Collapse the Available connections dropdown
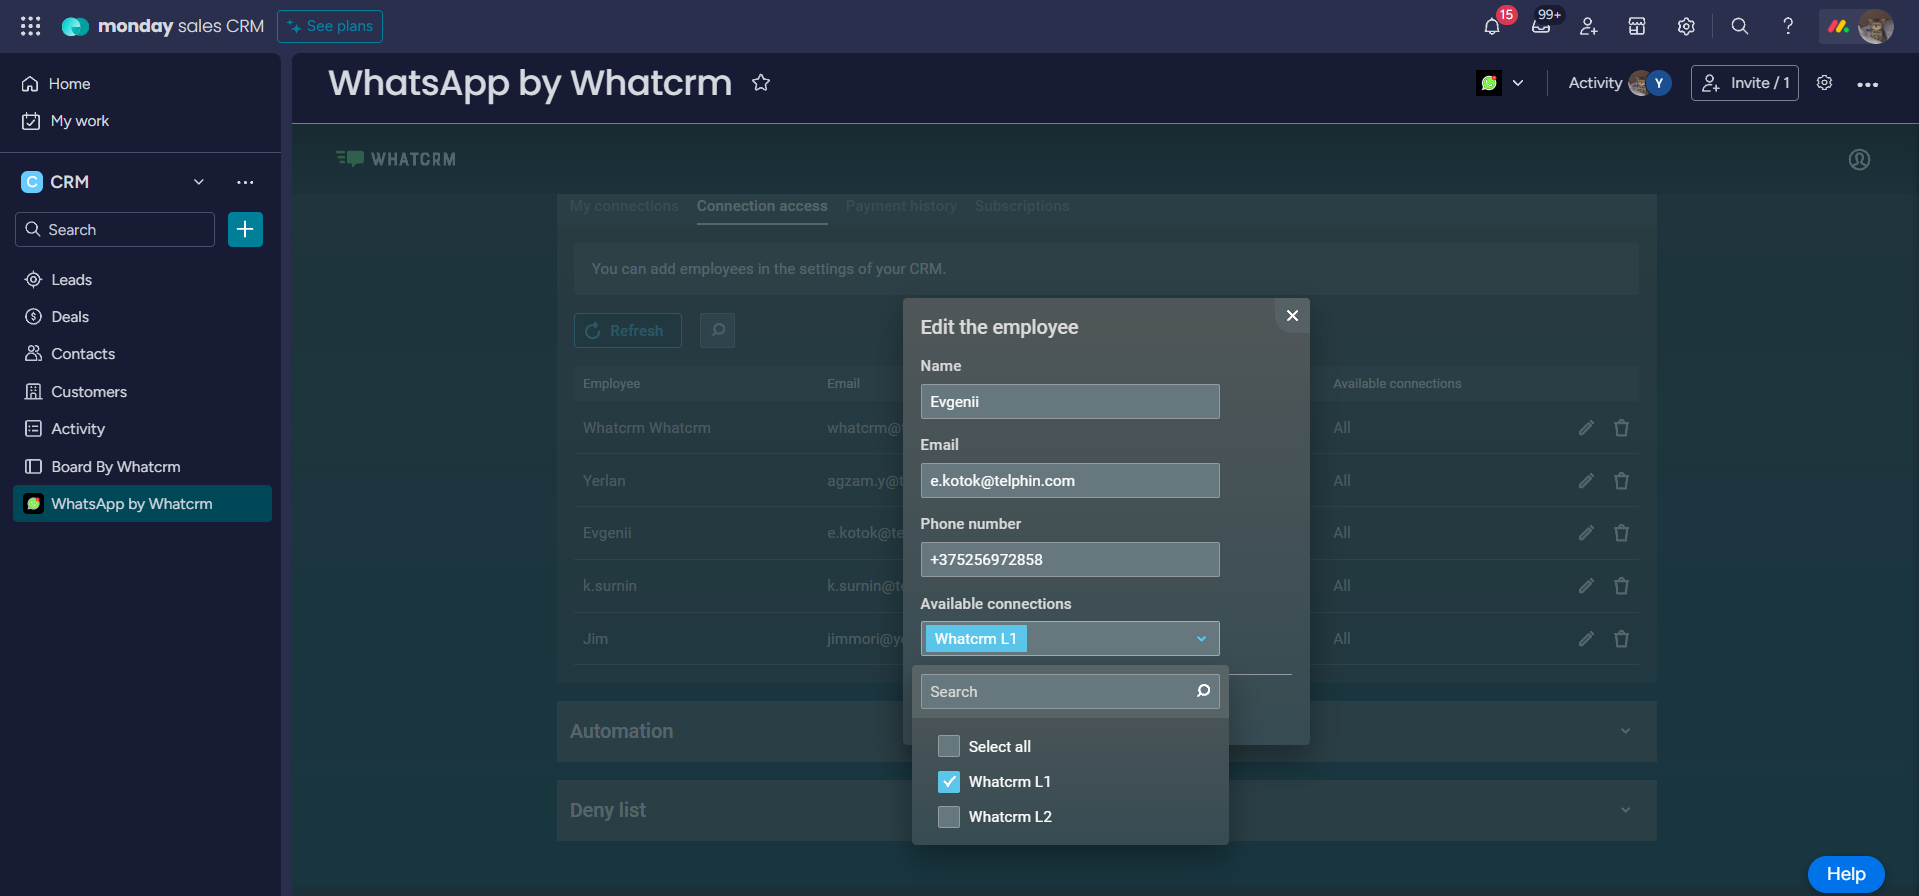The image size is (1919, 896). tap(1201, 639)
